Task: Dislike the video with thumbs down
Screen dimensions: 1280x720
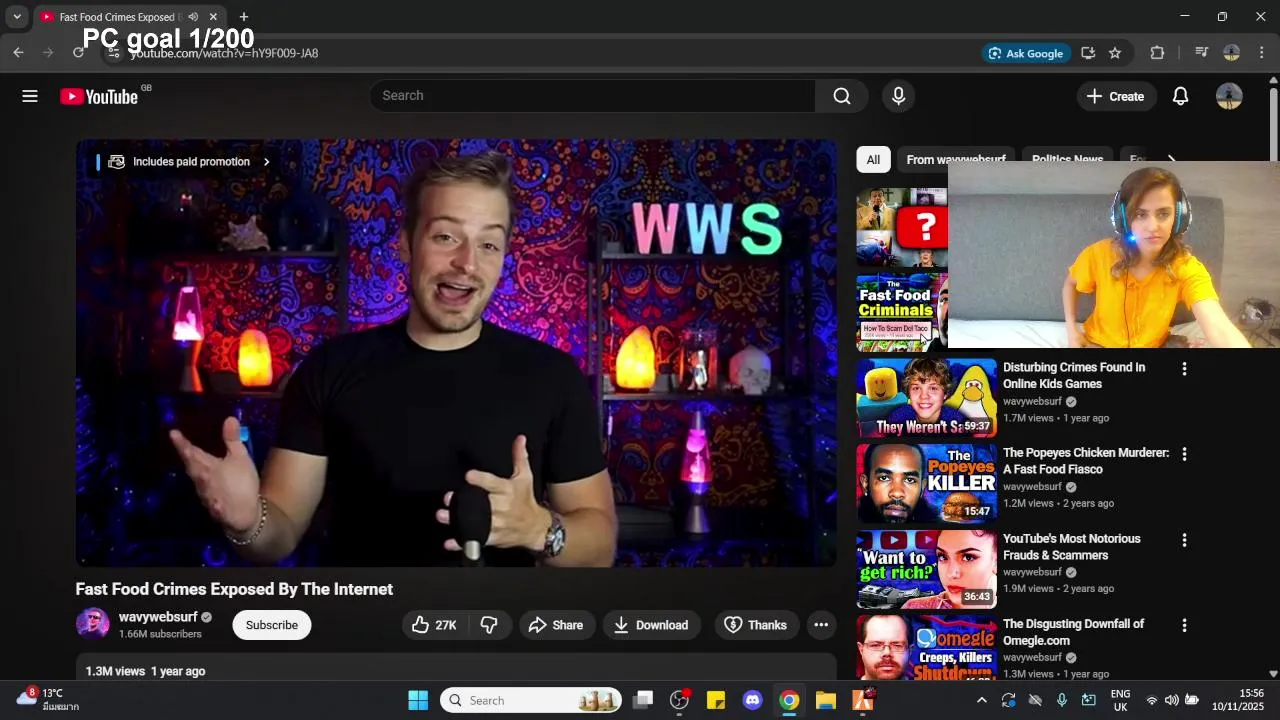Action: [x=489, y=625]
